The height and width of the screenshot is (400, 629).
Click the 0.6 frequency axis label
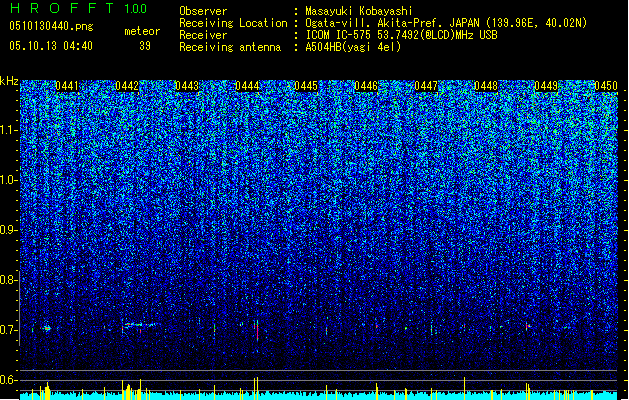pyautogui.click(x=8, y=380)
